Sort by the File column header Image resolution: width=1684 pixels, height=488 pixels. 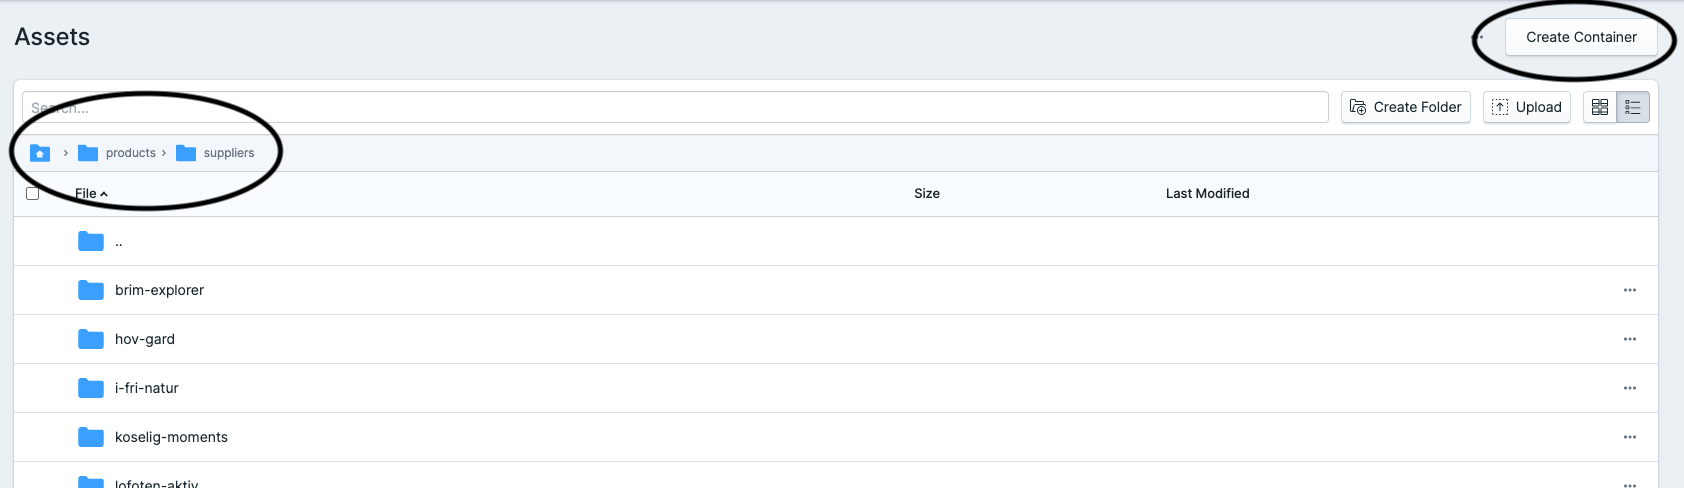tap(87, 194)
